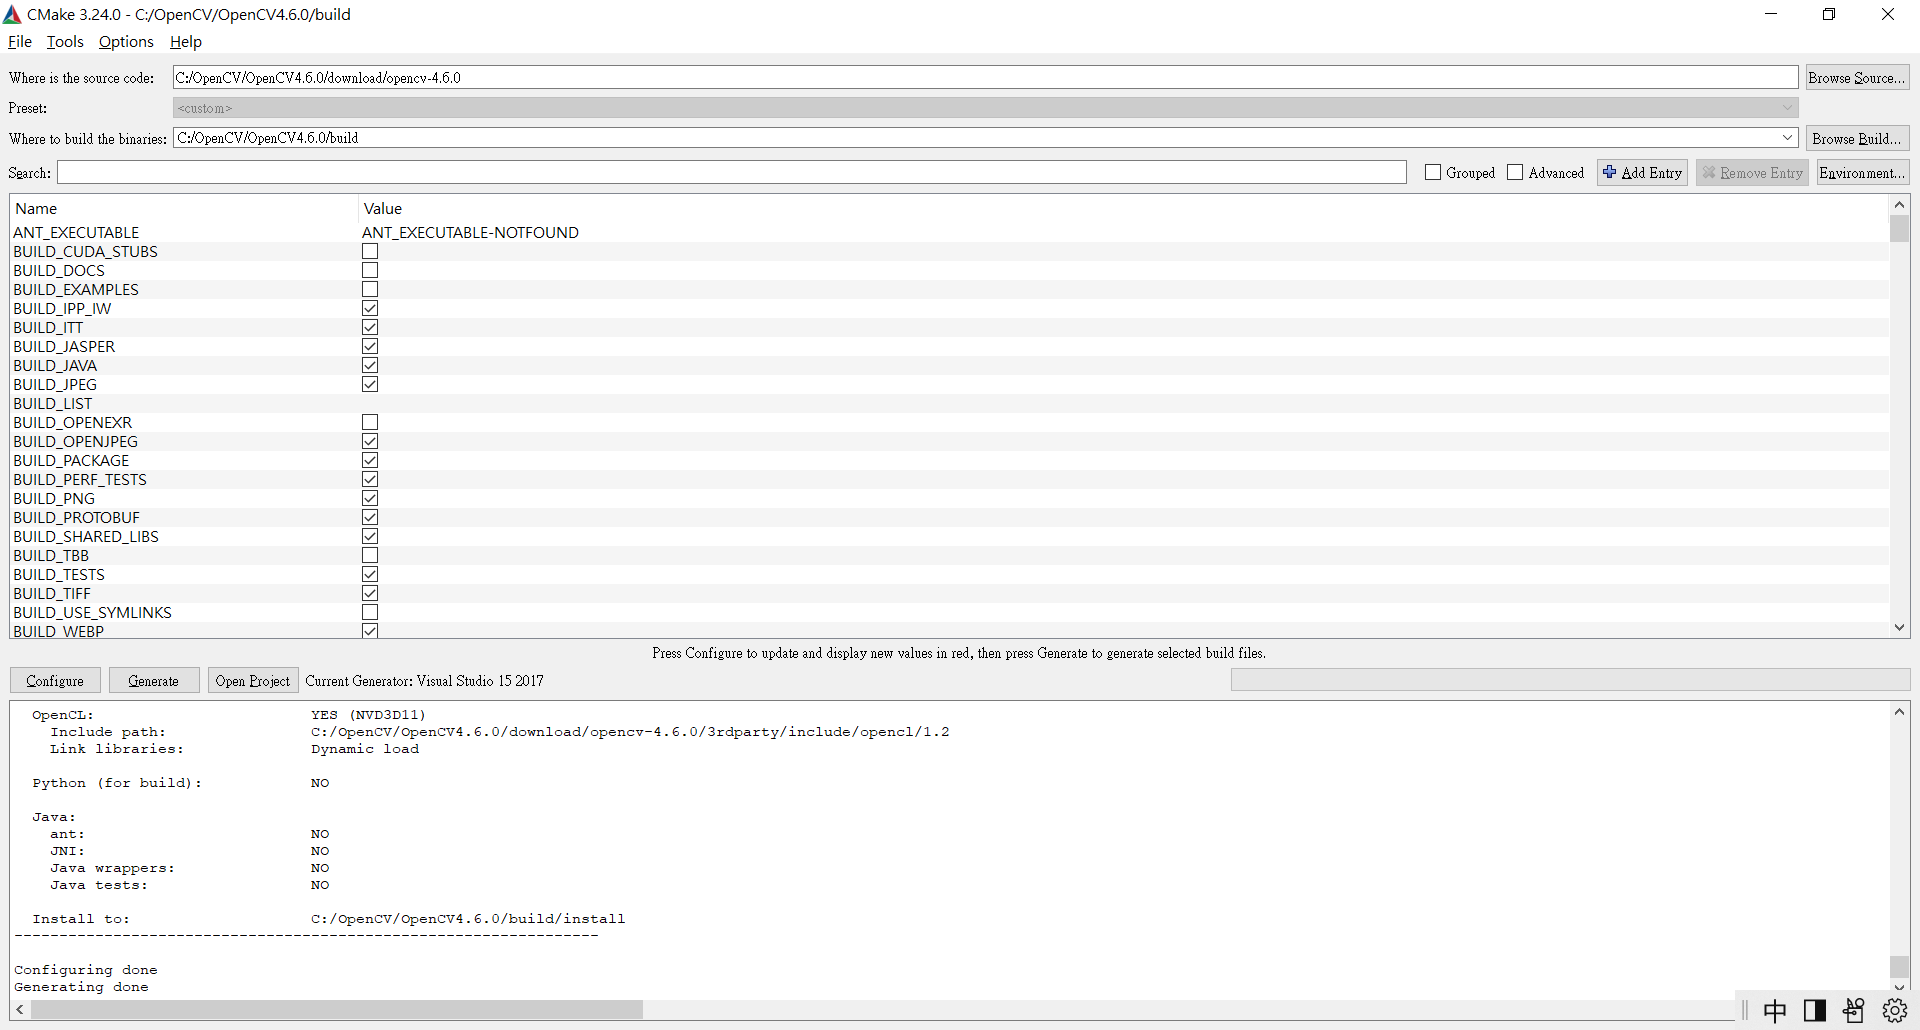The height and width of the screenshot is (1030, 1920).
Task: Select the BUILD_TIFF entry name
Action: tap(52, 593)
